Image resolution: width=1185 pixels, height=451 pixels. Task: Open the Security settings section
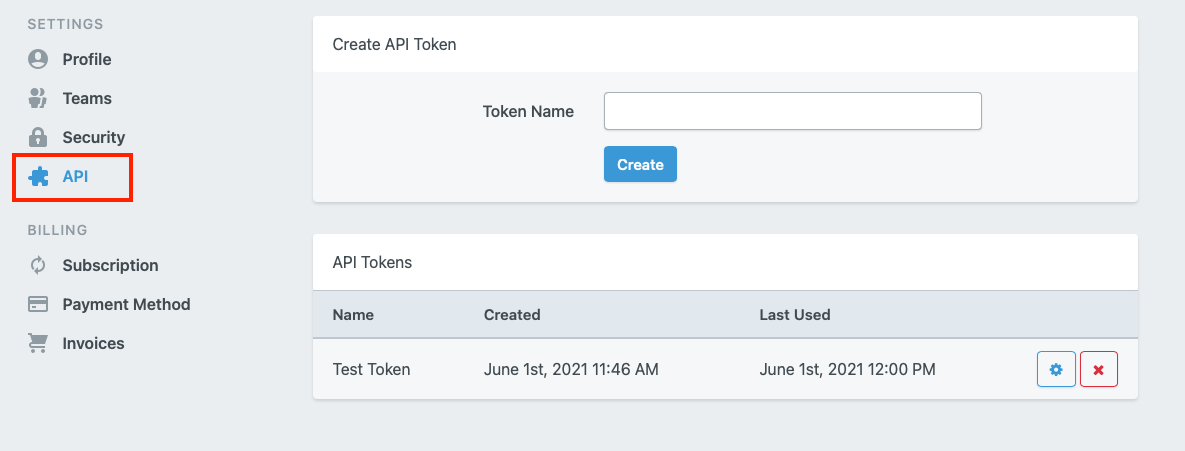(94, 137)
